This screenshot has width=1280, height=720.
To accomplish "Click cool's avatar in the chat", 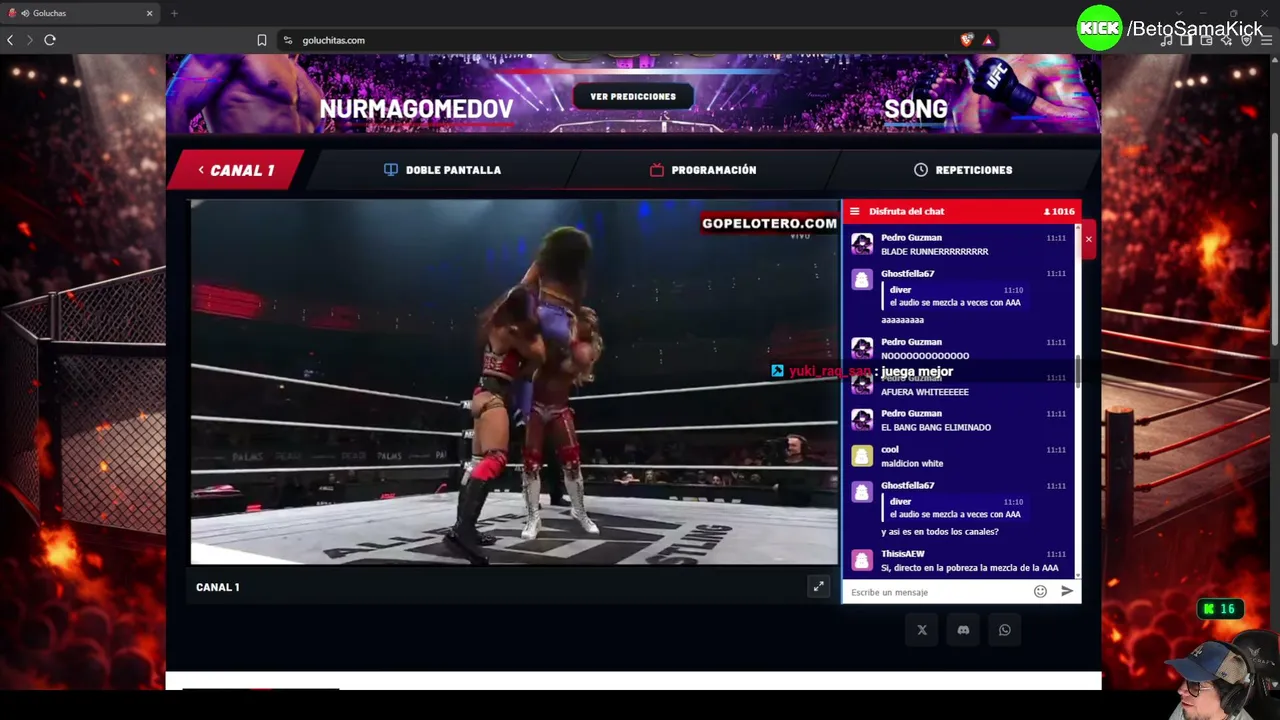I will 862,456.
